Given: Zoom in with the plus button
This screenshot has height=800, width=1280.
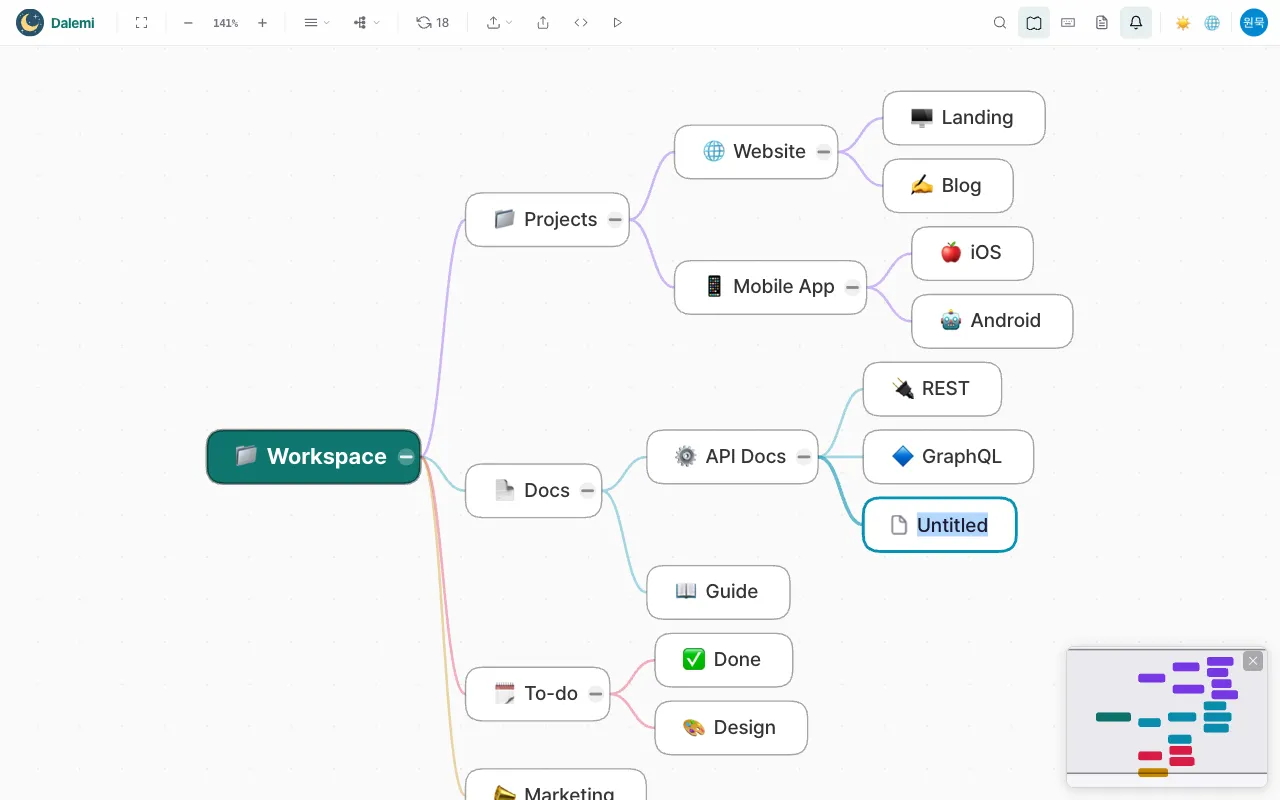Looking at the screenshot, I should tap(262, 22).
